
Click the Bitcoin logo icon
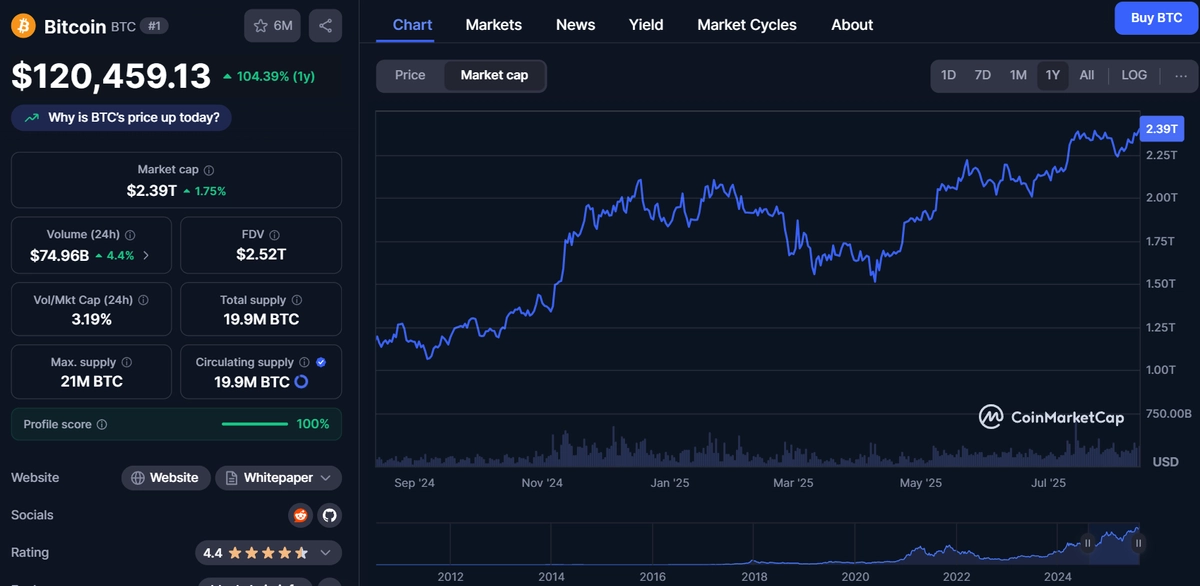pyautogui.click(x=24, y=26)
